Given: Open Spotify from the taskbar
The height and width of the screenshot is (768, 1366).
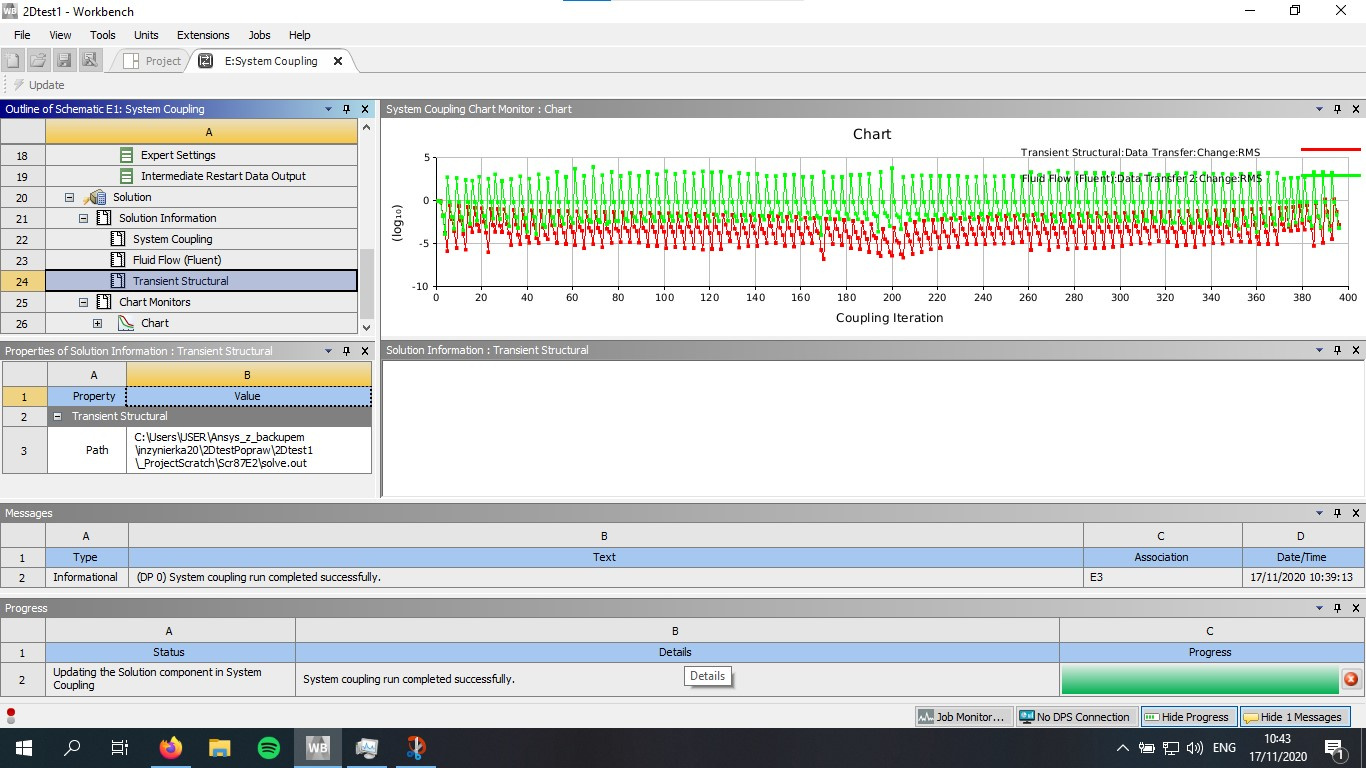Looking at the screenshot, I should pyautogui.click(x=269, y=747).
